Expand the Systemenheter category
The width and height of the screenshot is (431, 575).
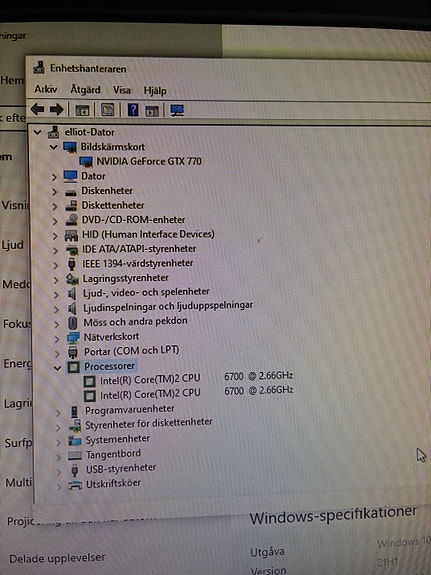click(58, 442)
